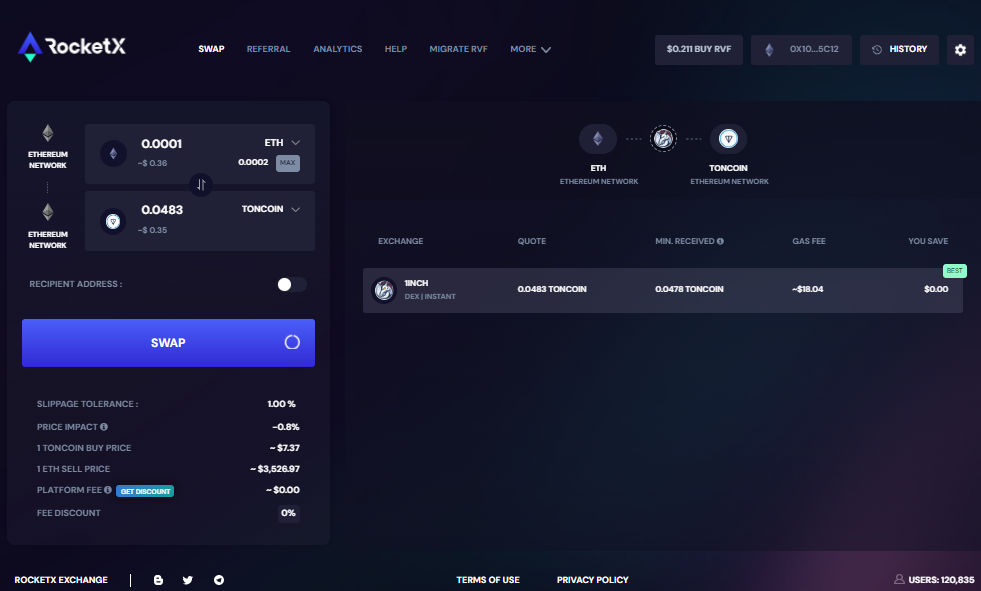The height and width of the screenshot is (591, 981).
Task: Click the price impact -0.8% value
Action: click(286, 427)
